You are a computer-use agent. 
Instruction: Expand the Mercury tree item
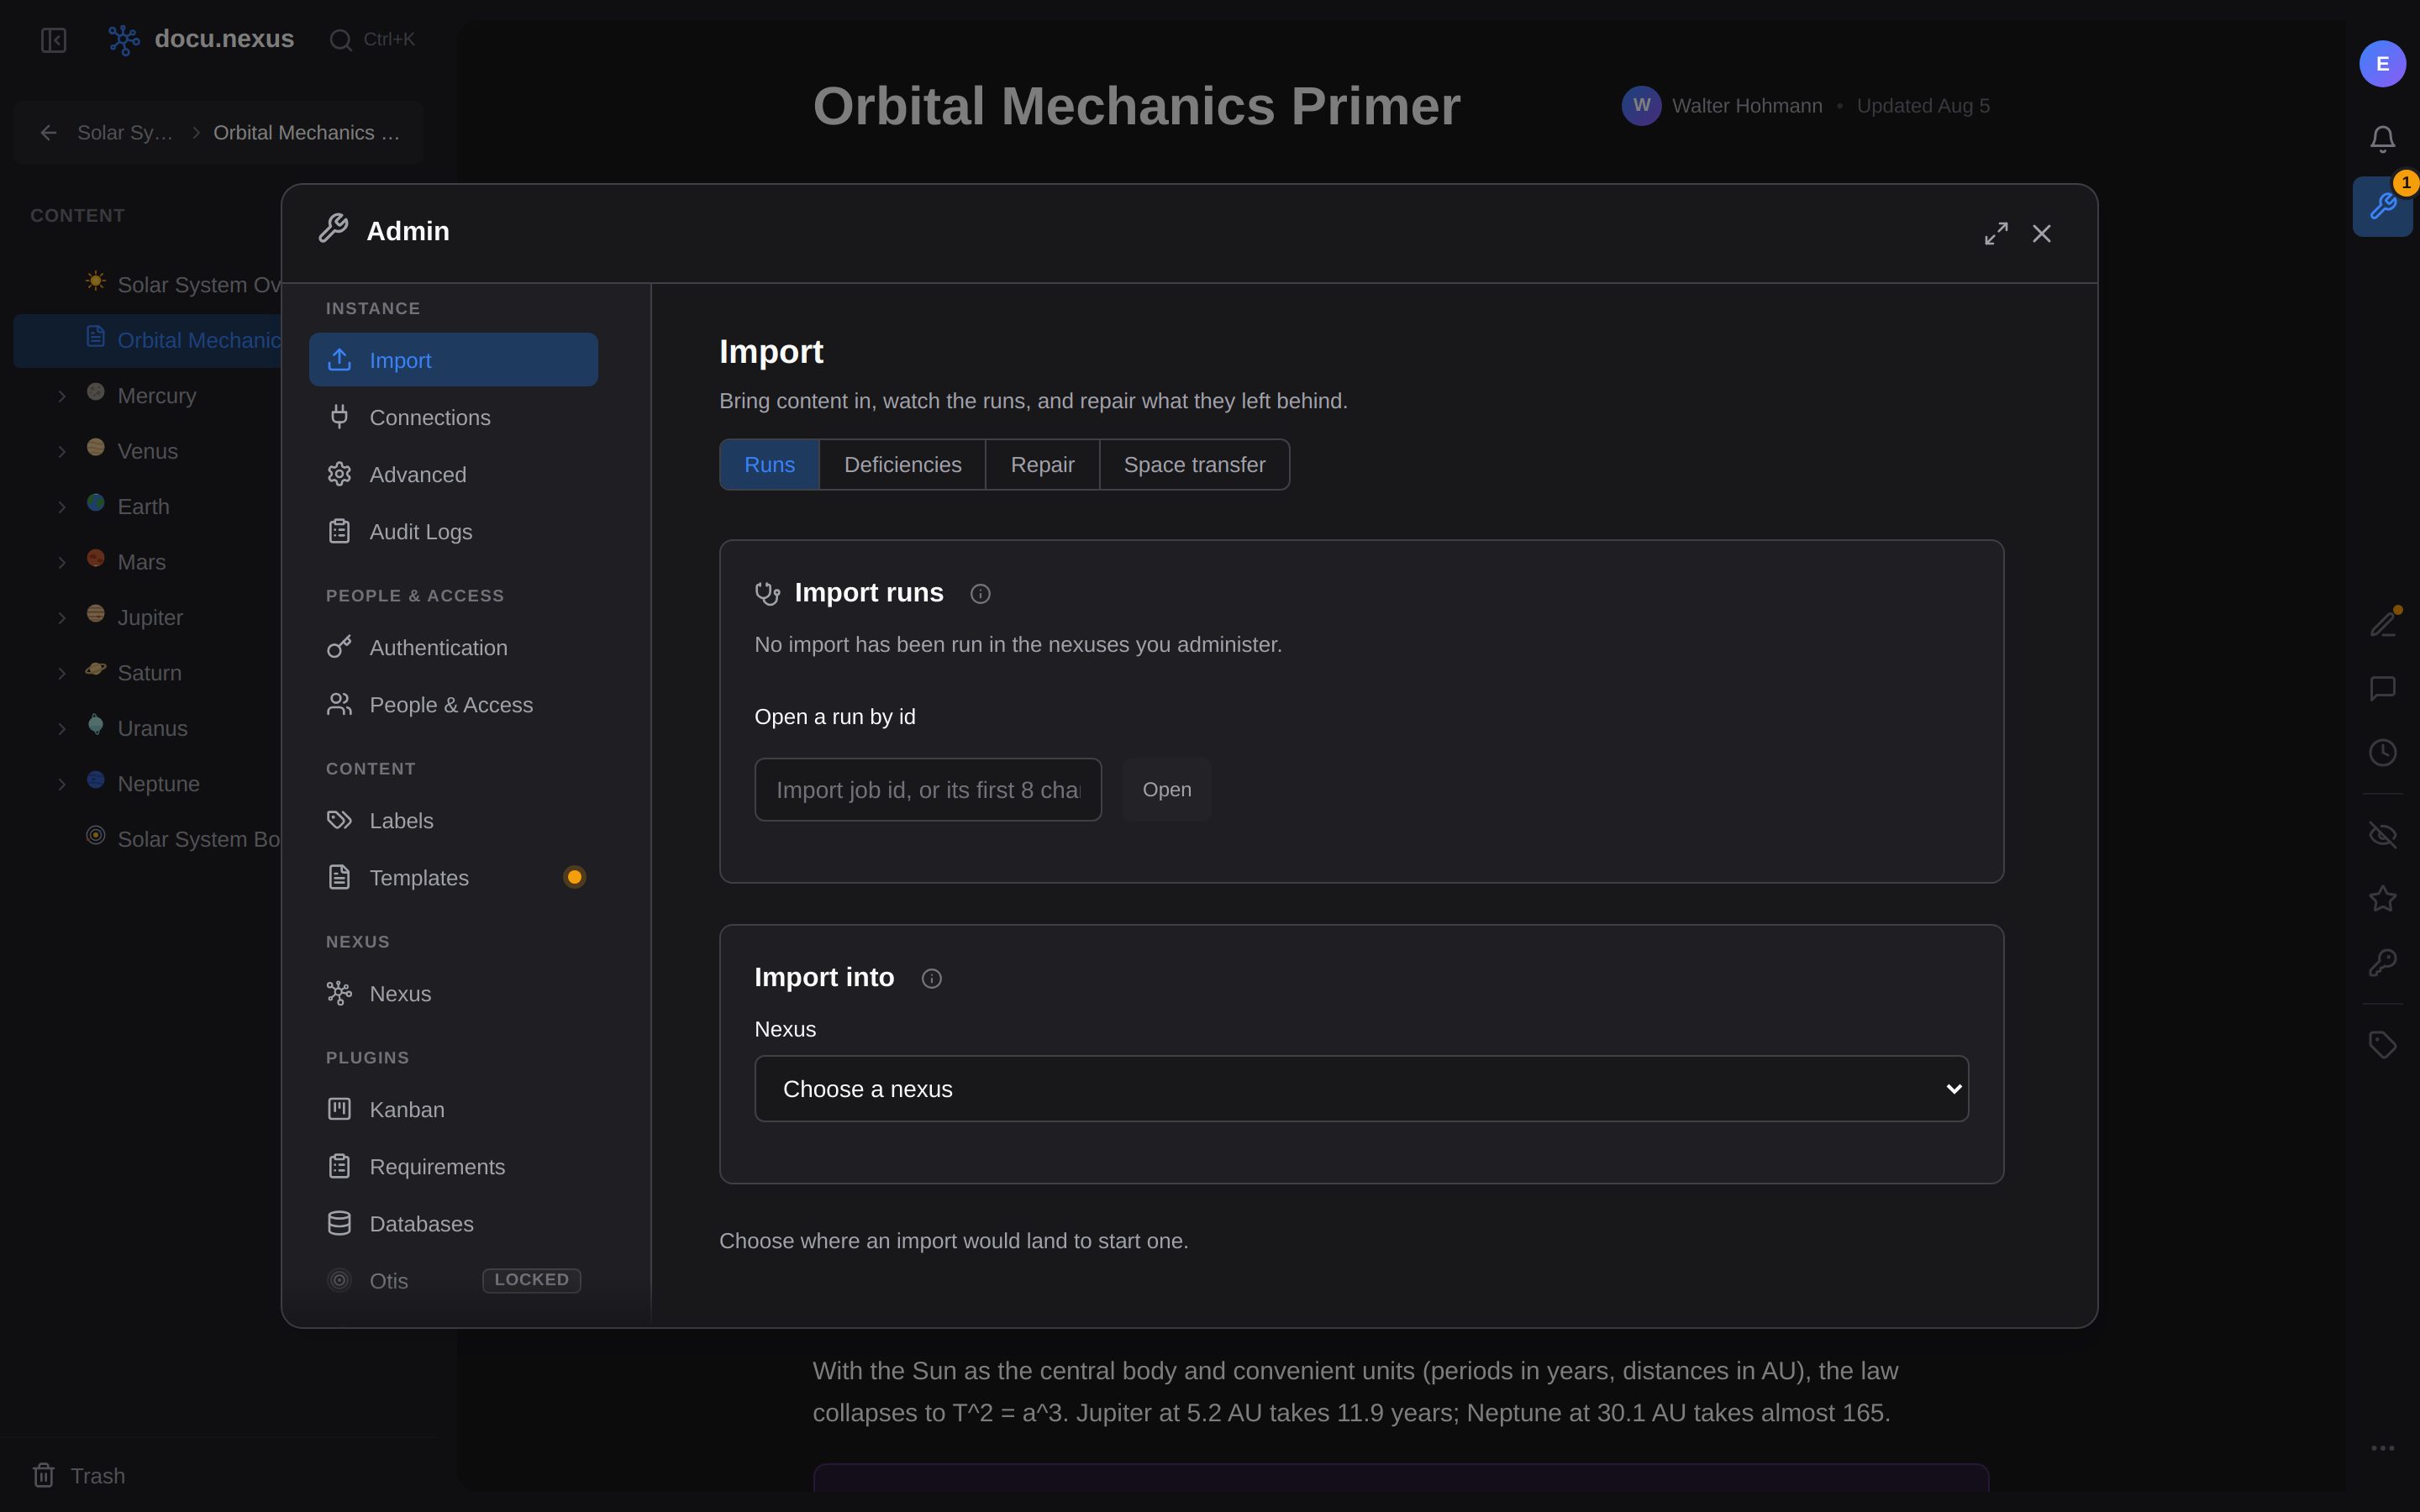point(62,397)
